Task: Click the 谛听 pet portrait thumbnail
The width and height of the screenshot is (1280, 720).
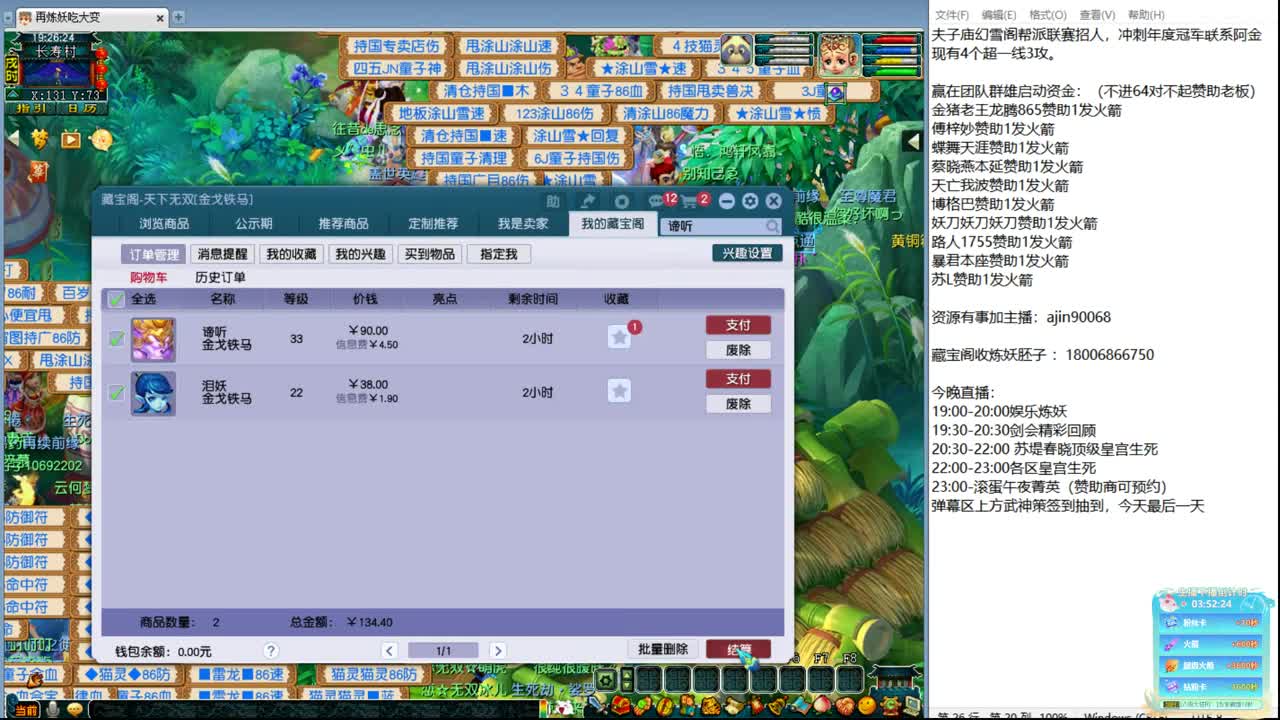Action: click(x=153, y=339)
